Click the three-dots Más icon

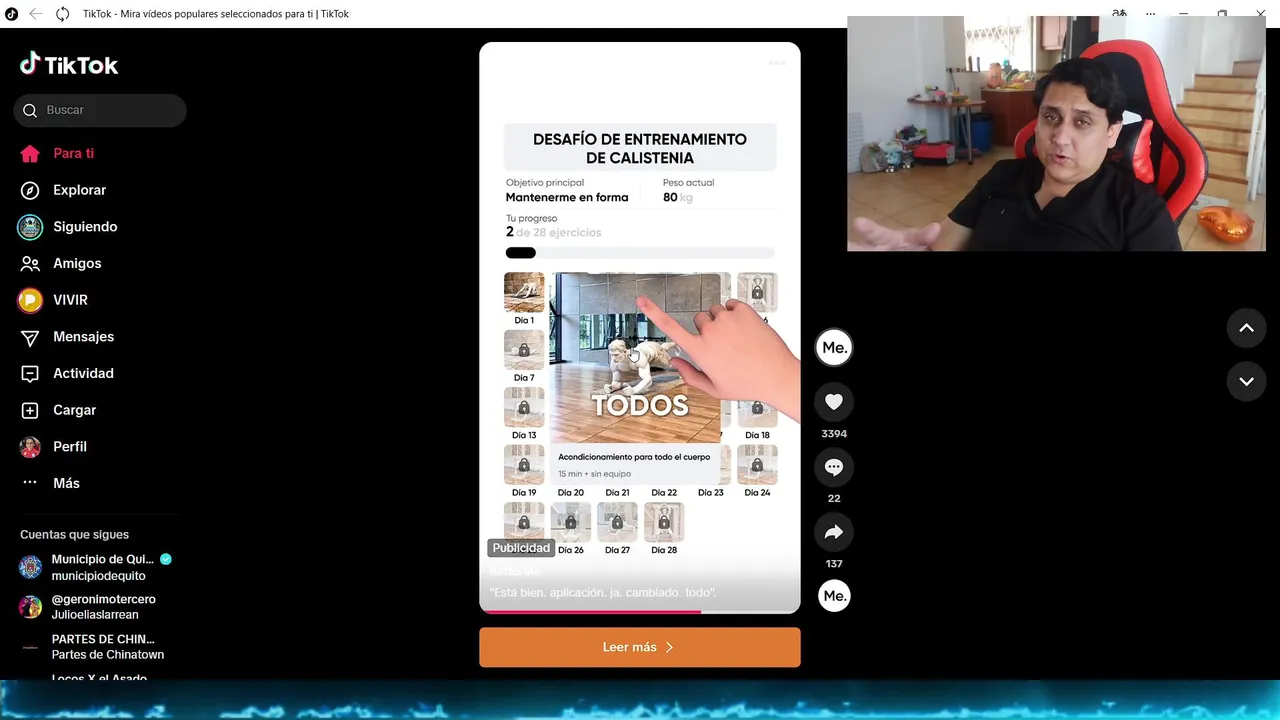tap(30, 483)
